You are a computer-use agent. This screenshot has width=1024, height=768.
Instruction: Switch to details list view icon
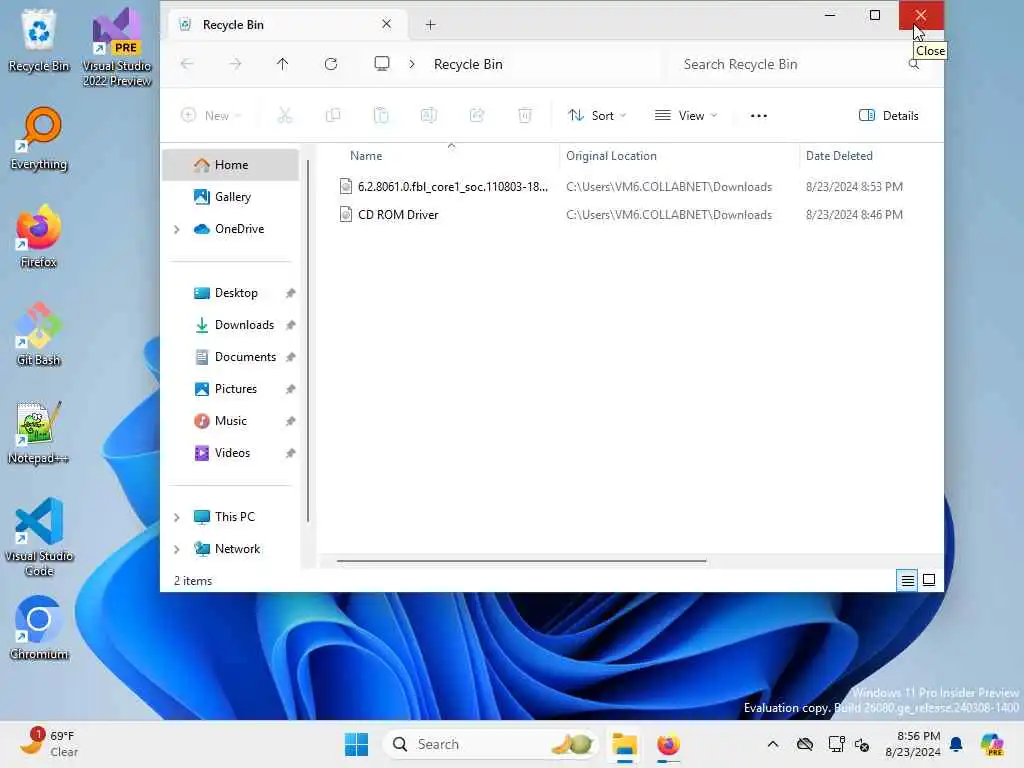(908, 580)
